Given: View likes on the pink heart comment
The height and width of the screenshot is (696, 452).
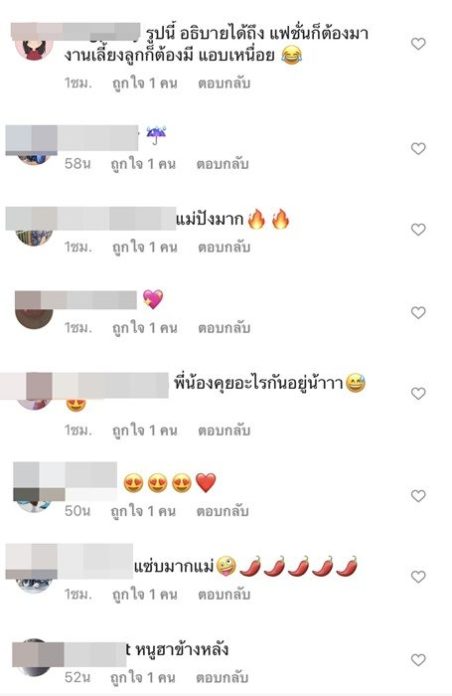Looking at the screenshot, I should pyautogui.click(x=144, y=328).
